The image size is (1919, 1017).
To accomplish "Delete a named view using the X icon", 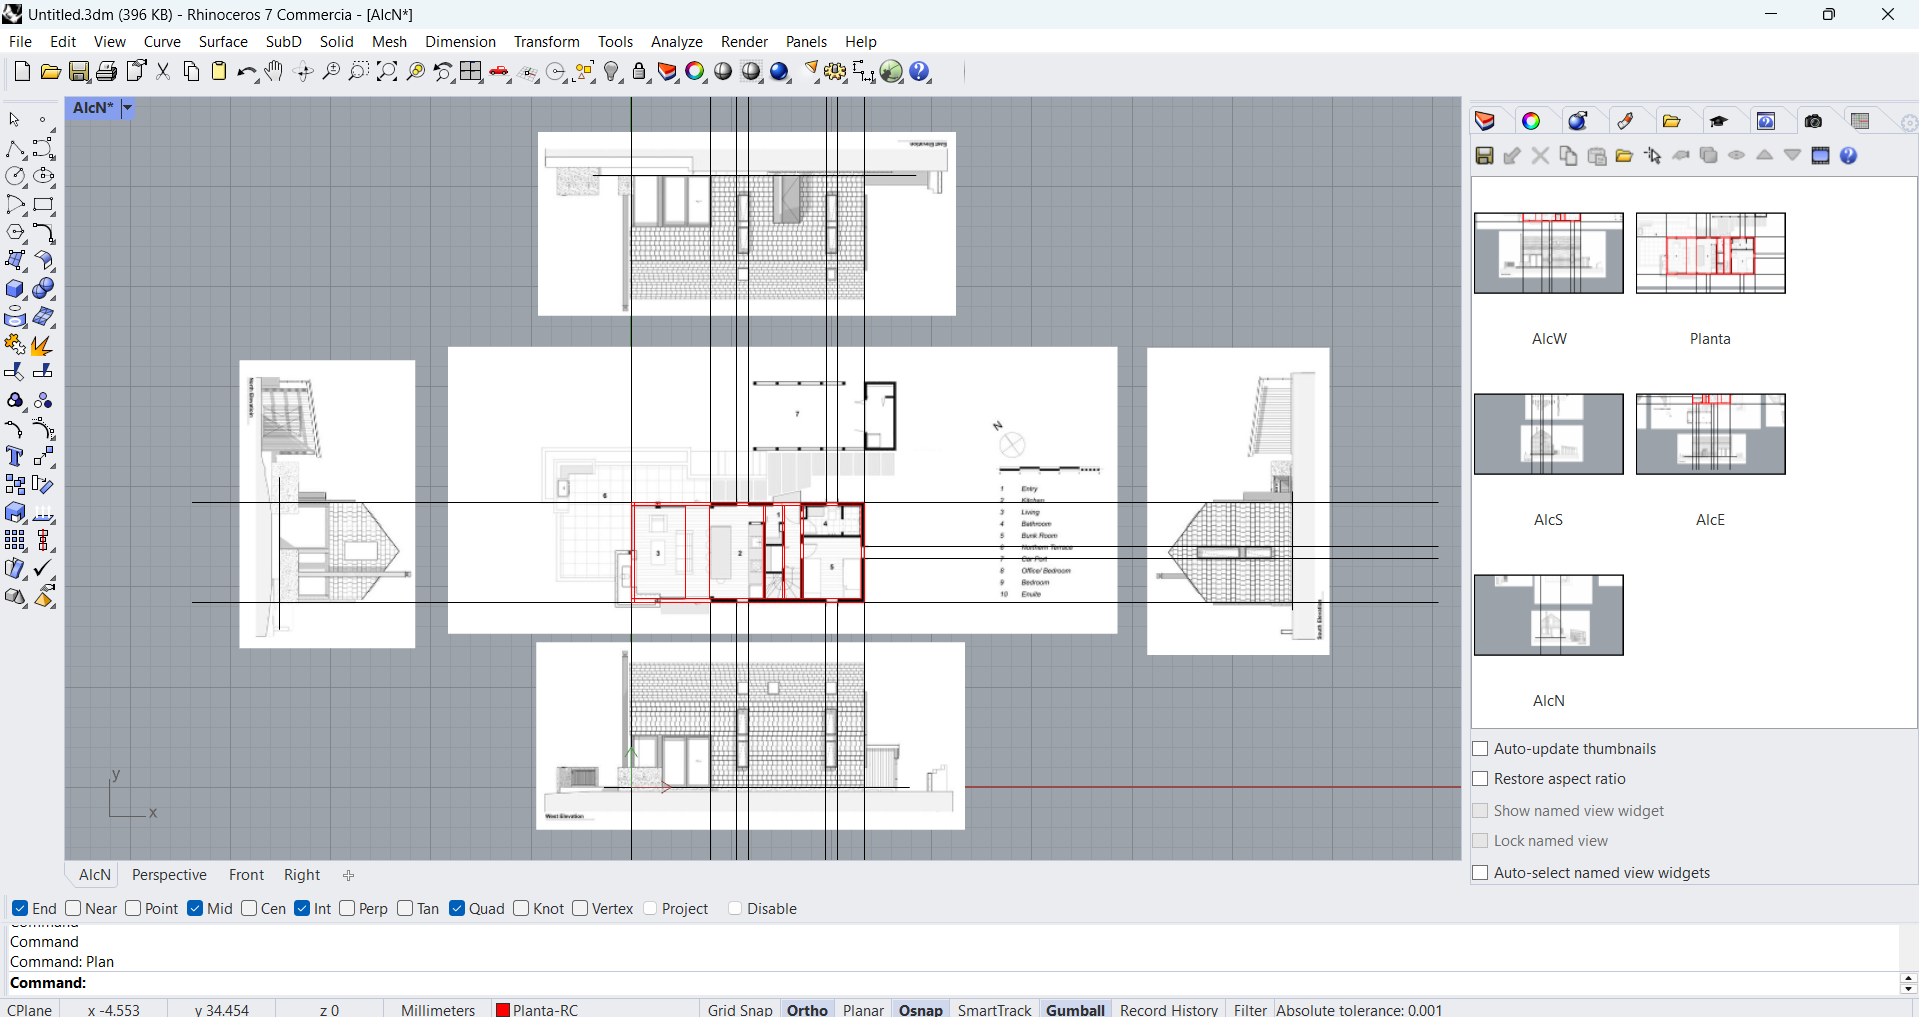I will tap(1540, 156).
